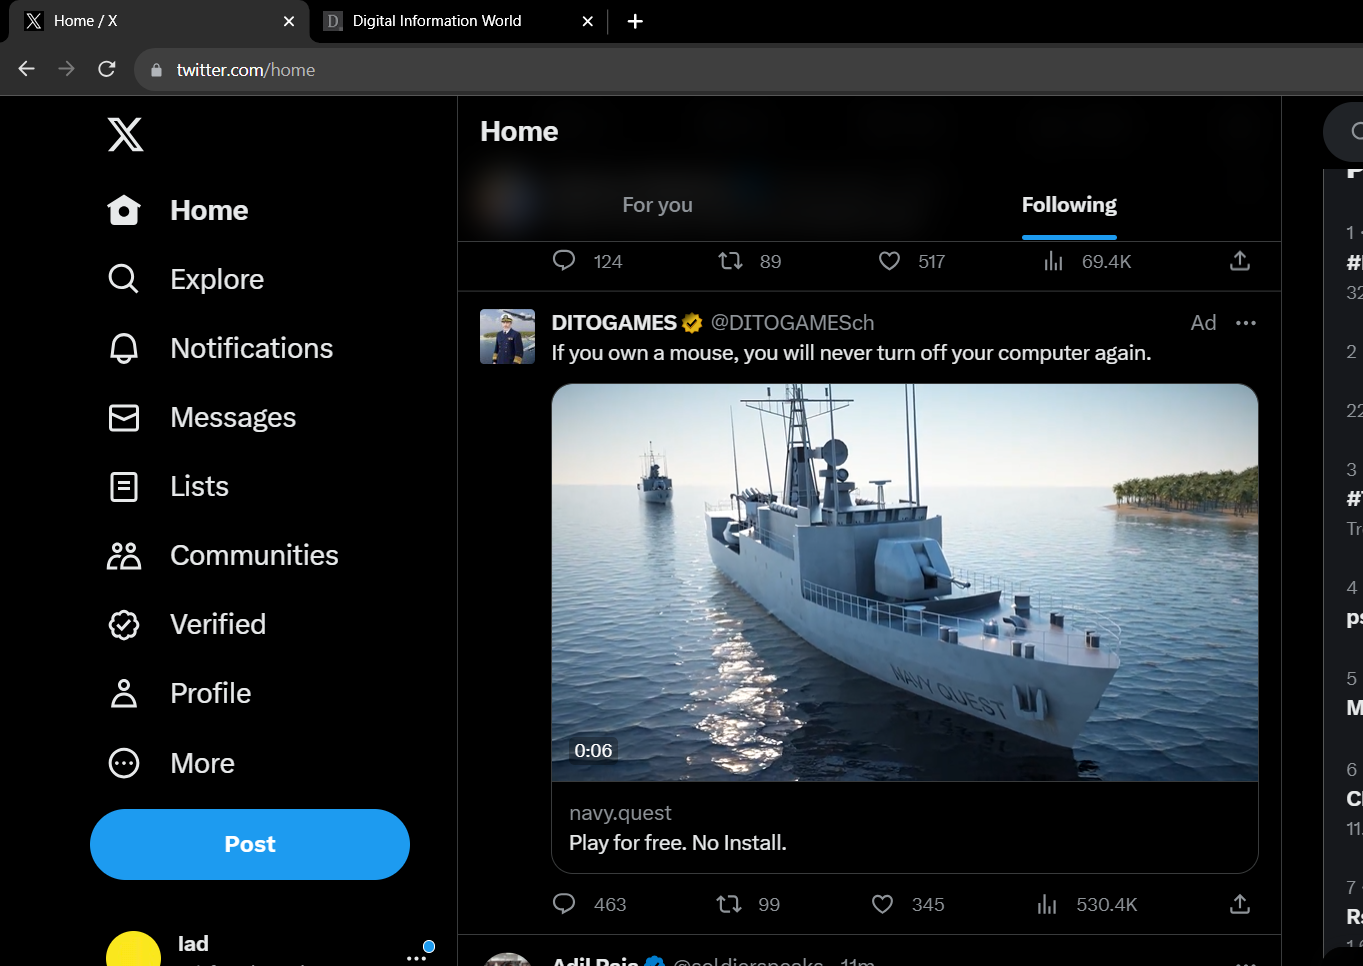The height and width of the screenshot is (966, 1363).
Task: Click the site lock icon
Action: [156, 70]
